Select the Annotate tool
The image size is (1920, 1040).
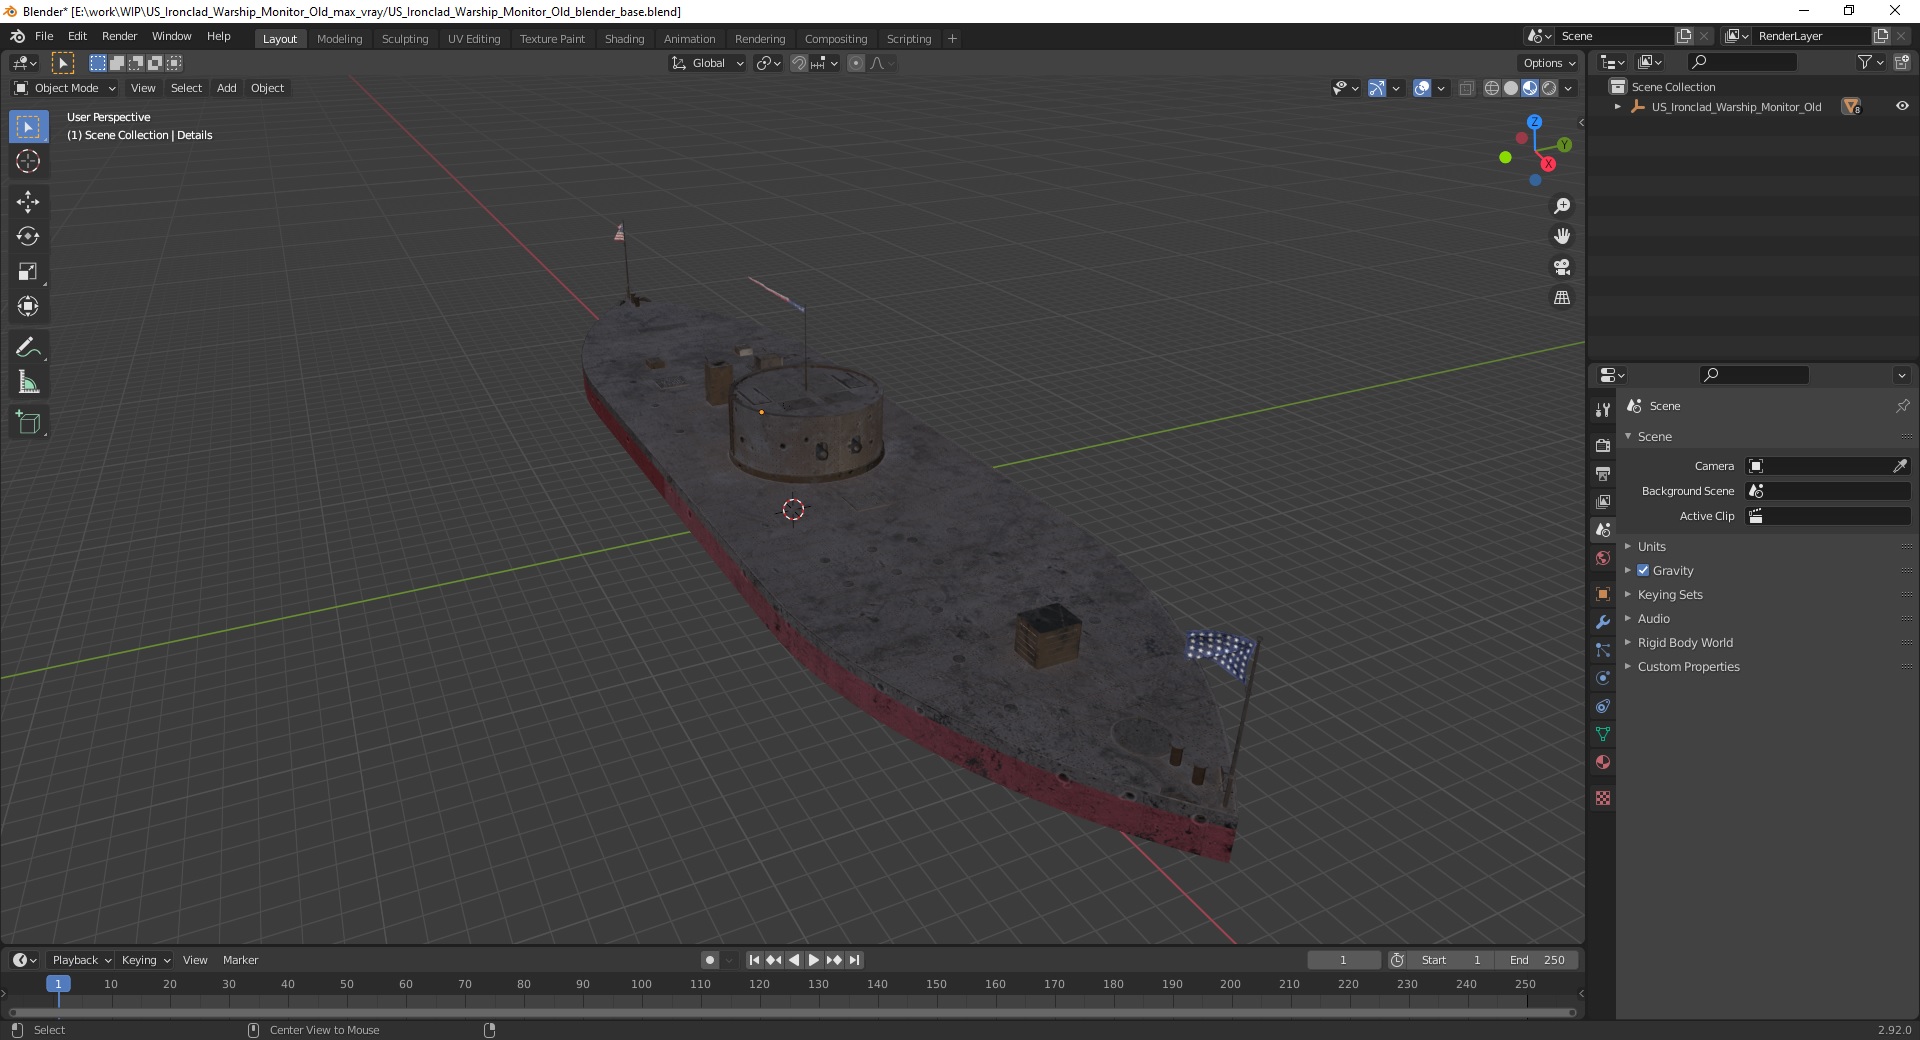(28, 348)
